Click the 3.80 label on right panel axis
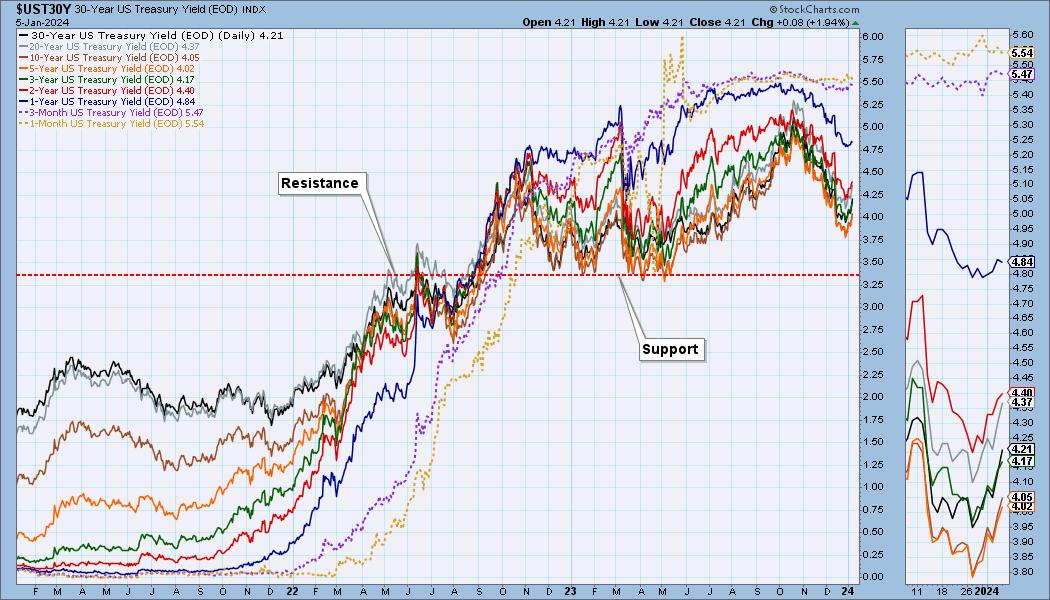 pos(1022,572)
